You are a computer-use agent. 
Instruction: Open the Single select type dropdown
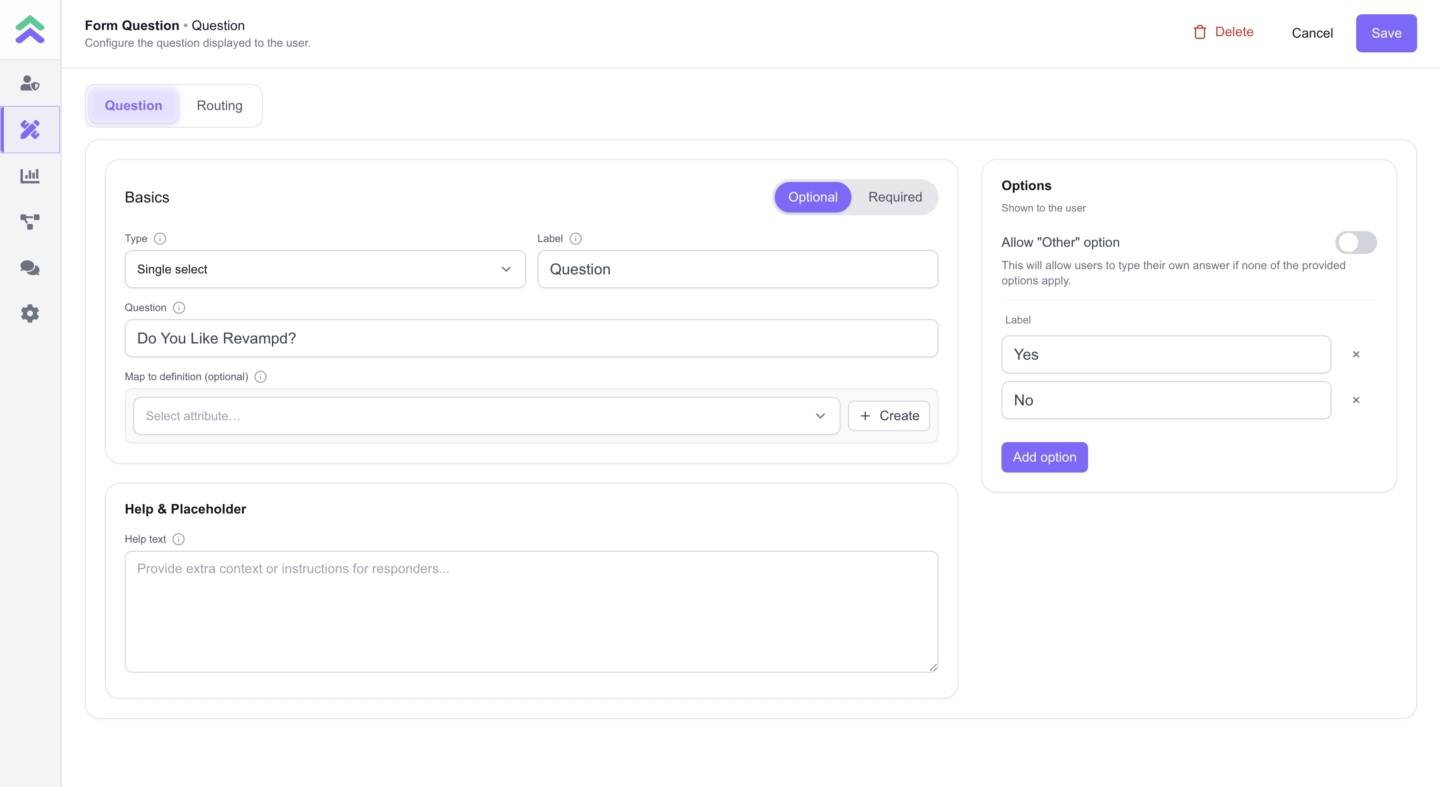click(x=325, y=269)
